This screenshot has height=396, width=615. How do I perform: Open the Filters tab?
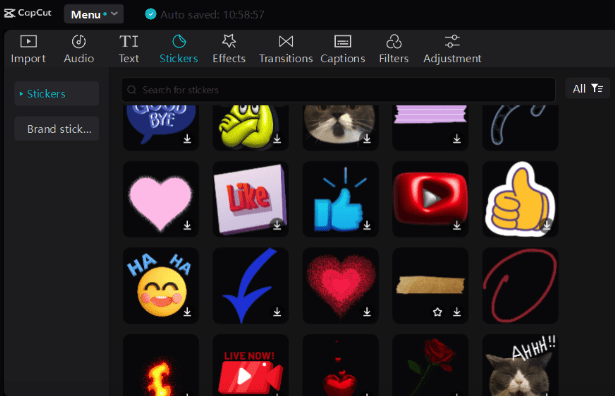point(394,49)
